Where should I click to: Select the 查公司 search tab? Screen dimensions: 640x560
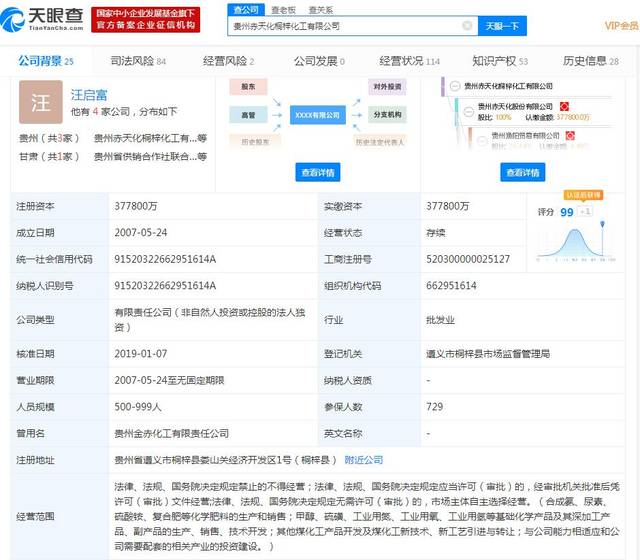pyautogui.click(x=246, y=9)
